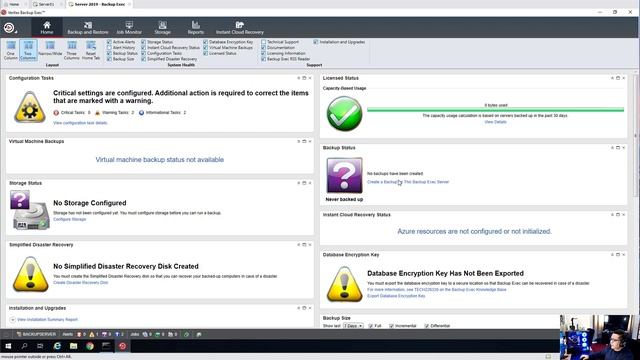Collapse the Storage Status panel
The width and height of the screenshot is (640, 360).
click(298, 183)
